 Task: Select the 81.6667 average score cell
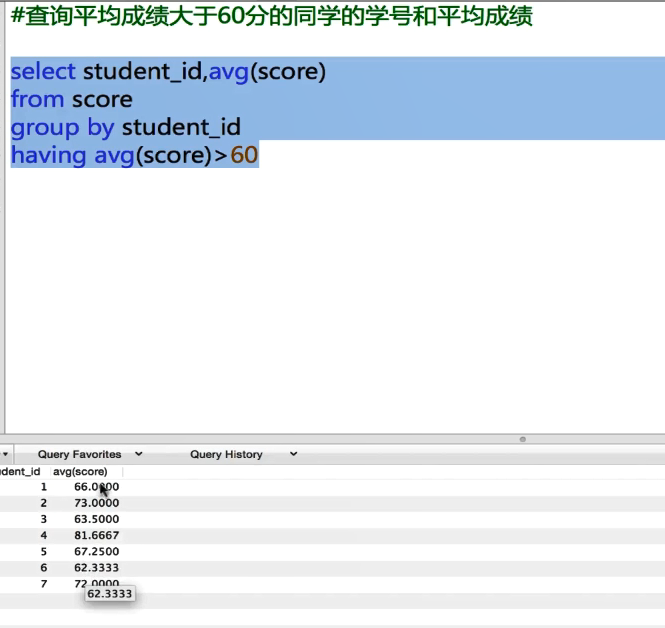(96, 535)
